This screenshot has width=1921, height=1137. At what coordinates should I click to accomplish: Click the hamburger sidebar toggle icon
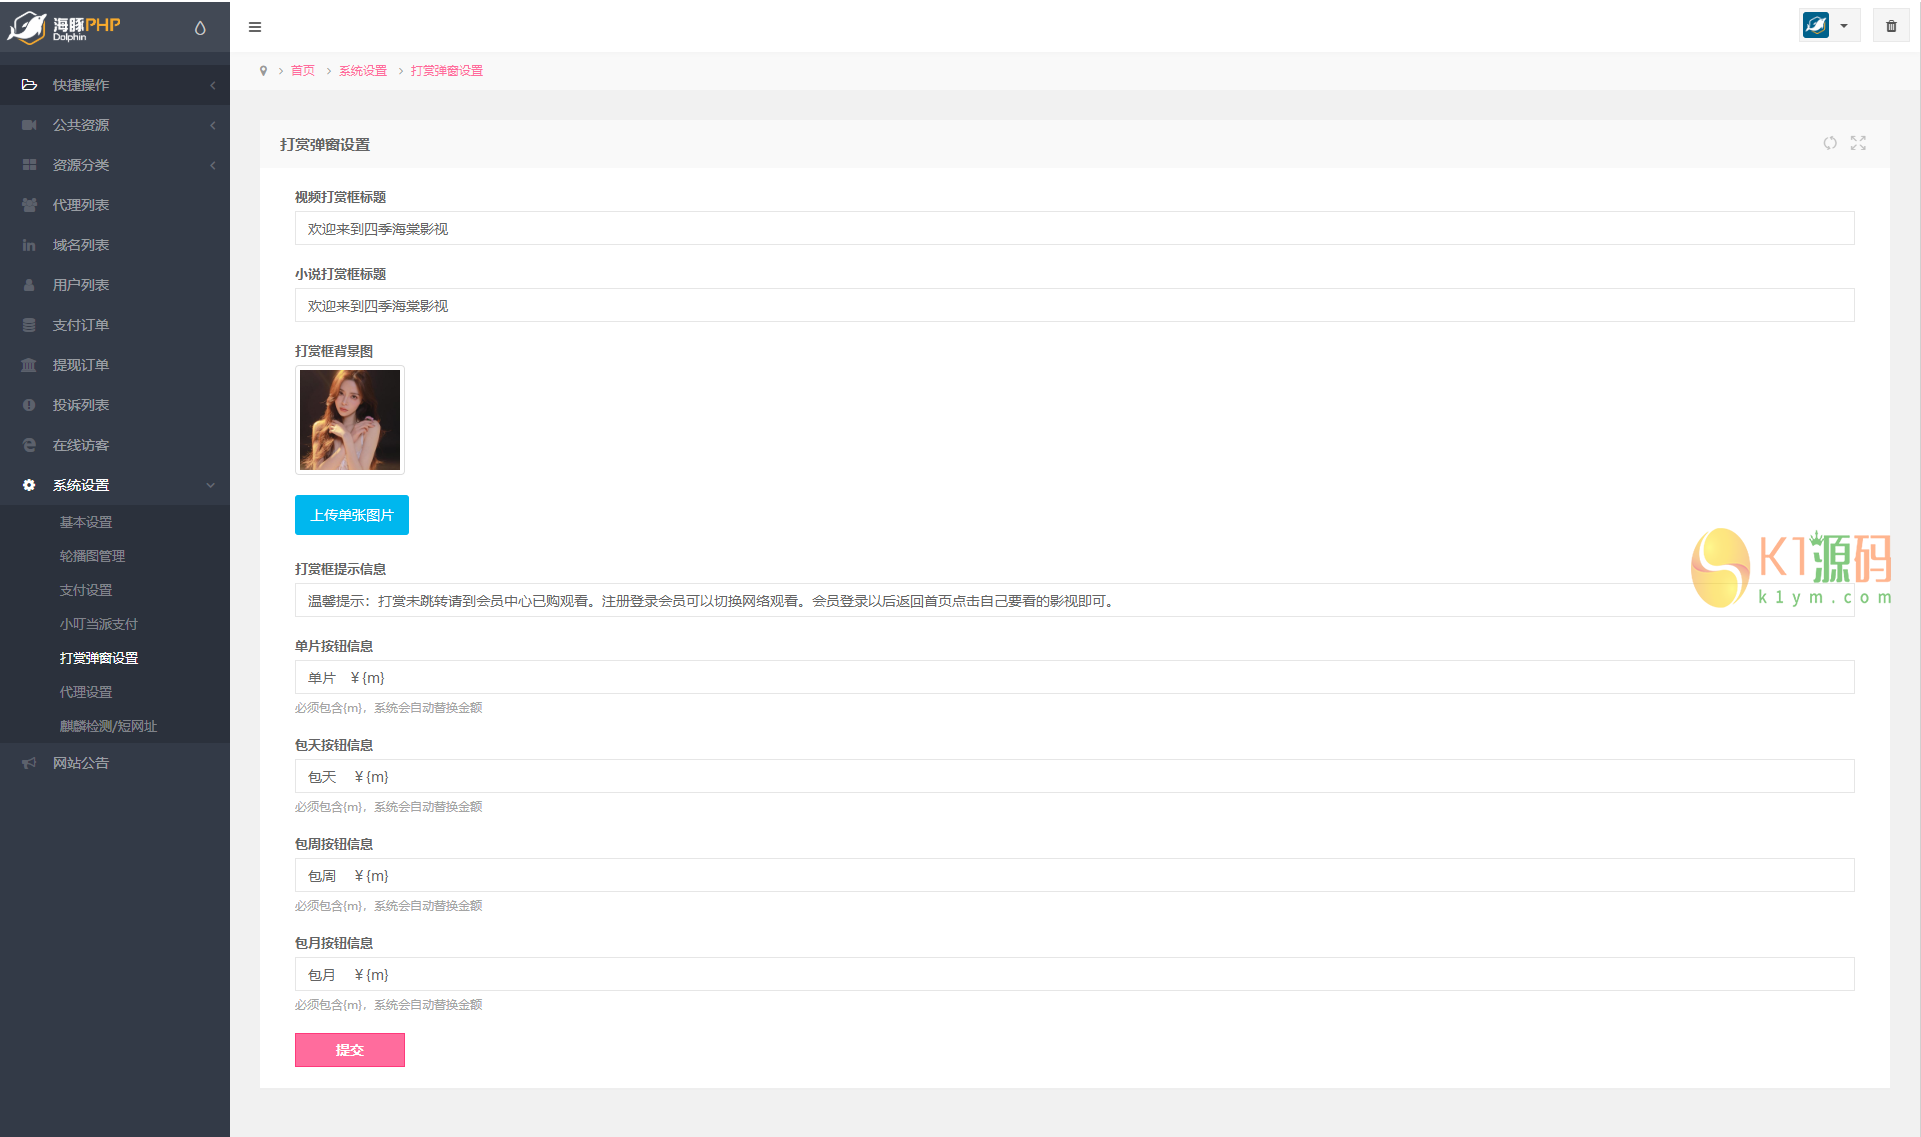255,27
